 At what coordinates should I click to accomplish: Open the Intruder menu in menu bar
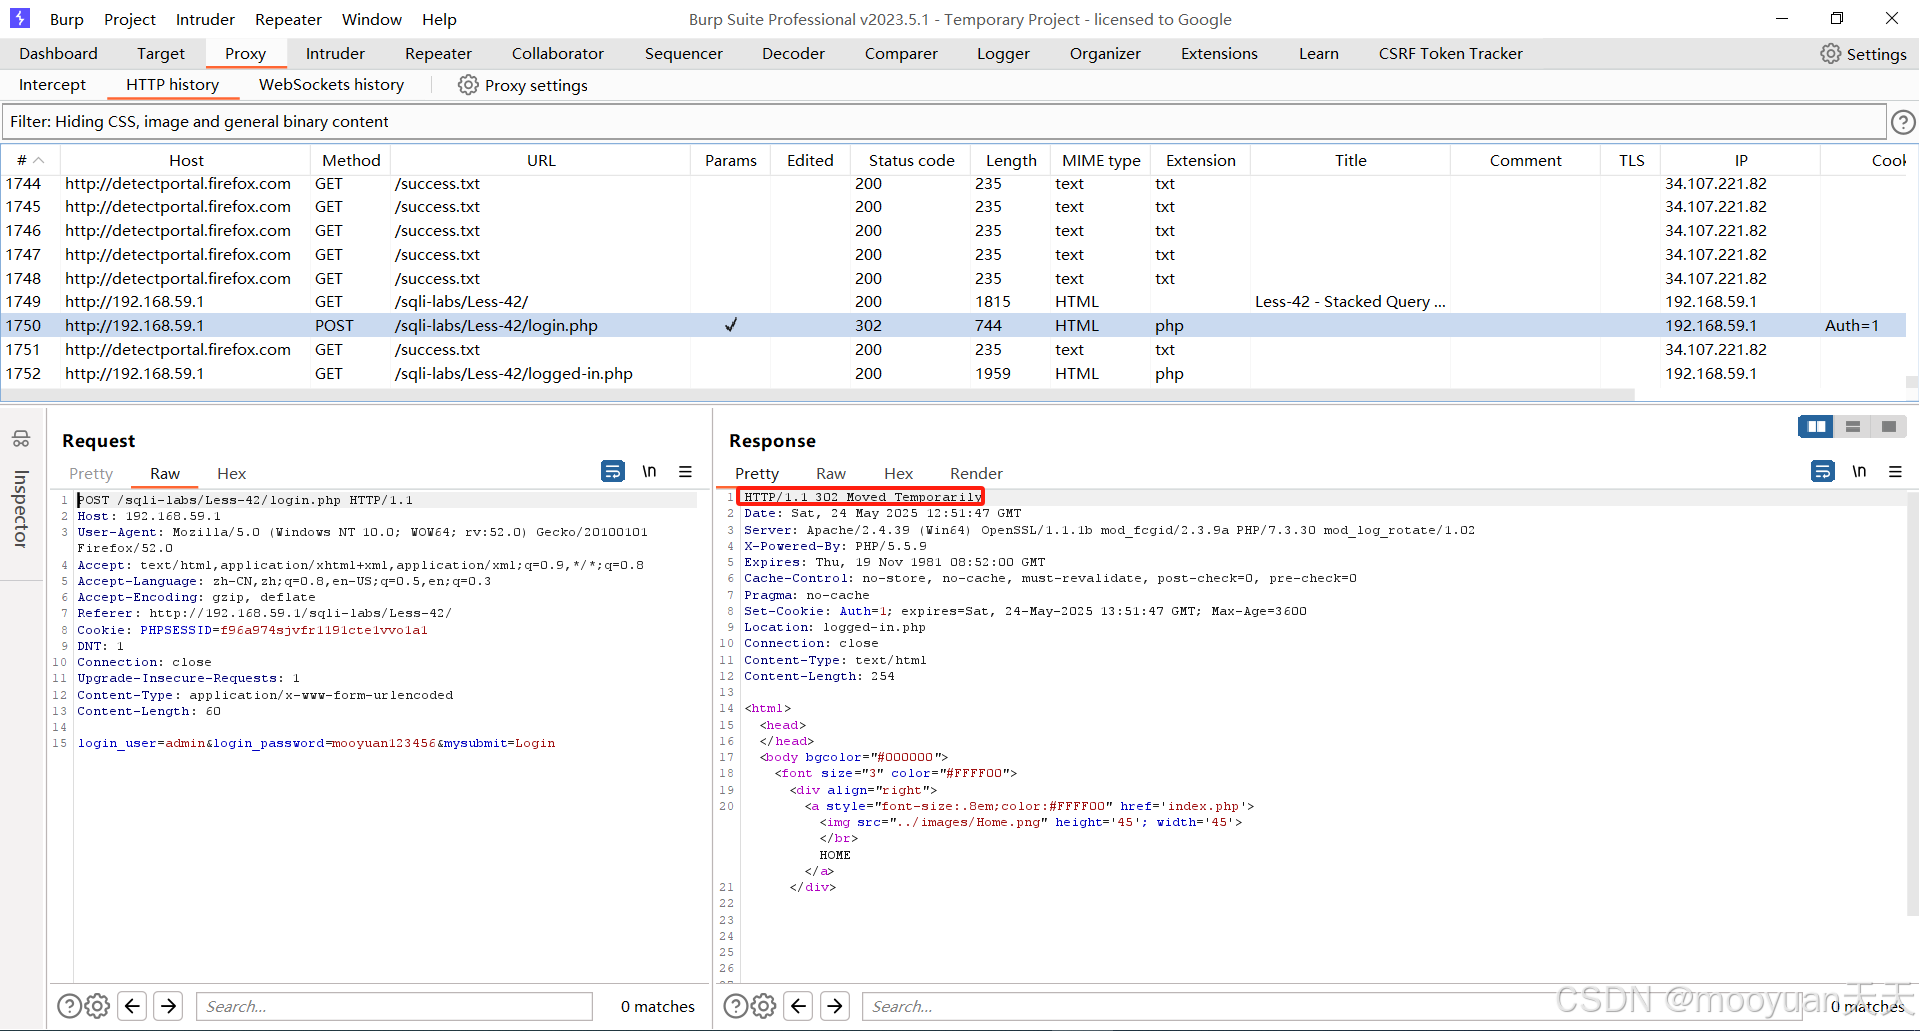[x=205, y=19]
